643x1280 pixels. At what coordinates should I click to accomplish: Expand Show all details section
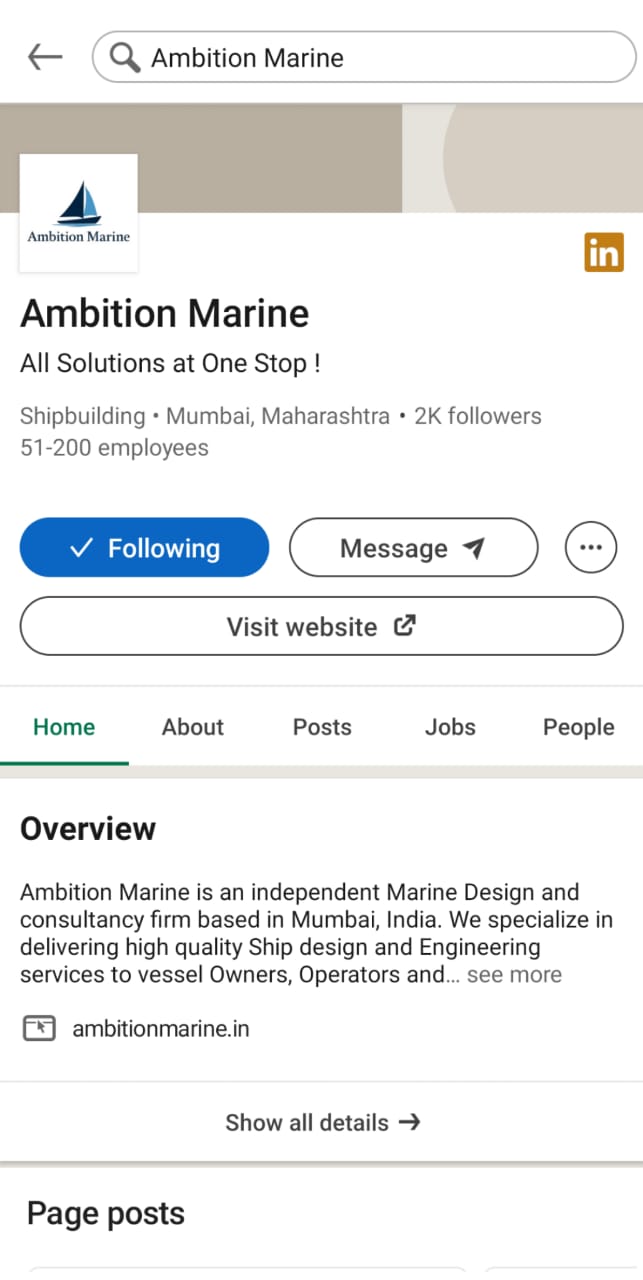322,1122
